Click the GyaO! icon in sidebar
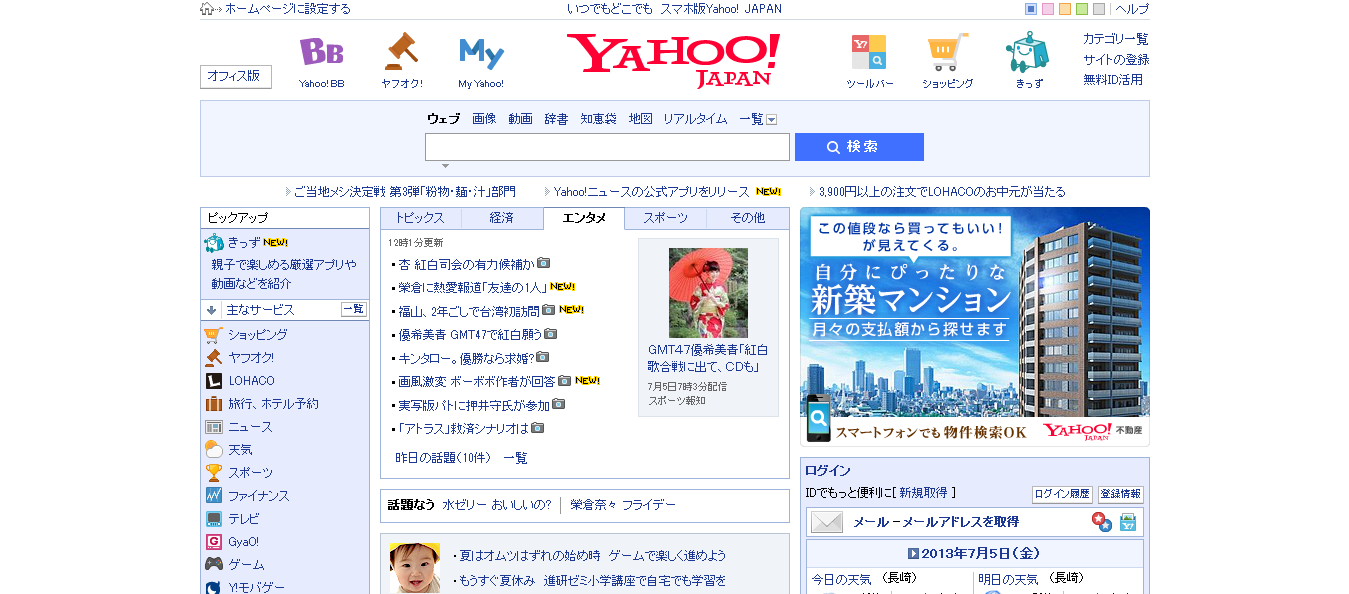Viewport: 1349px width, 594px height. (x=213, y=542)
